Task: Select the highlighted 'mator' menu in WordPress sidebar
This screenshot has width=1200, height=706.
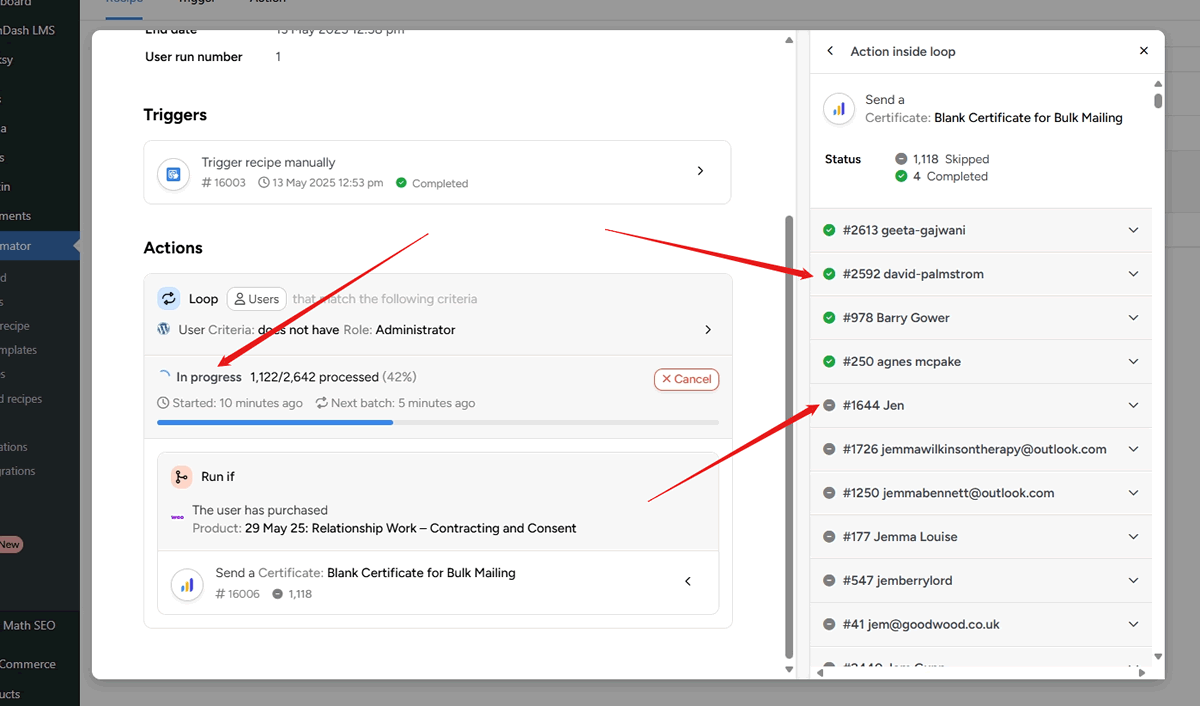Action: click(40, 246)
